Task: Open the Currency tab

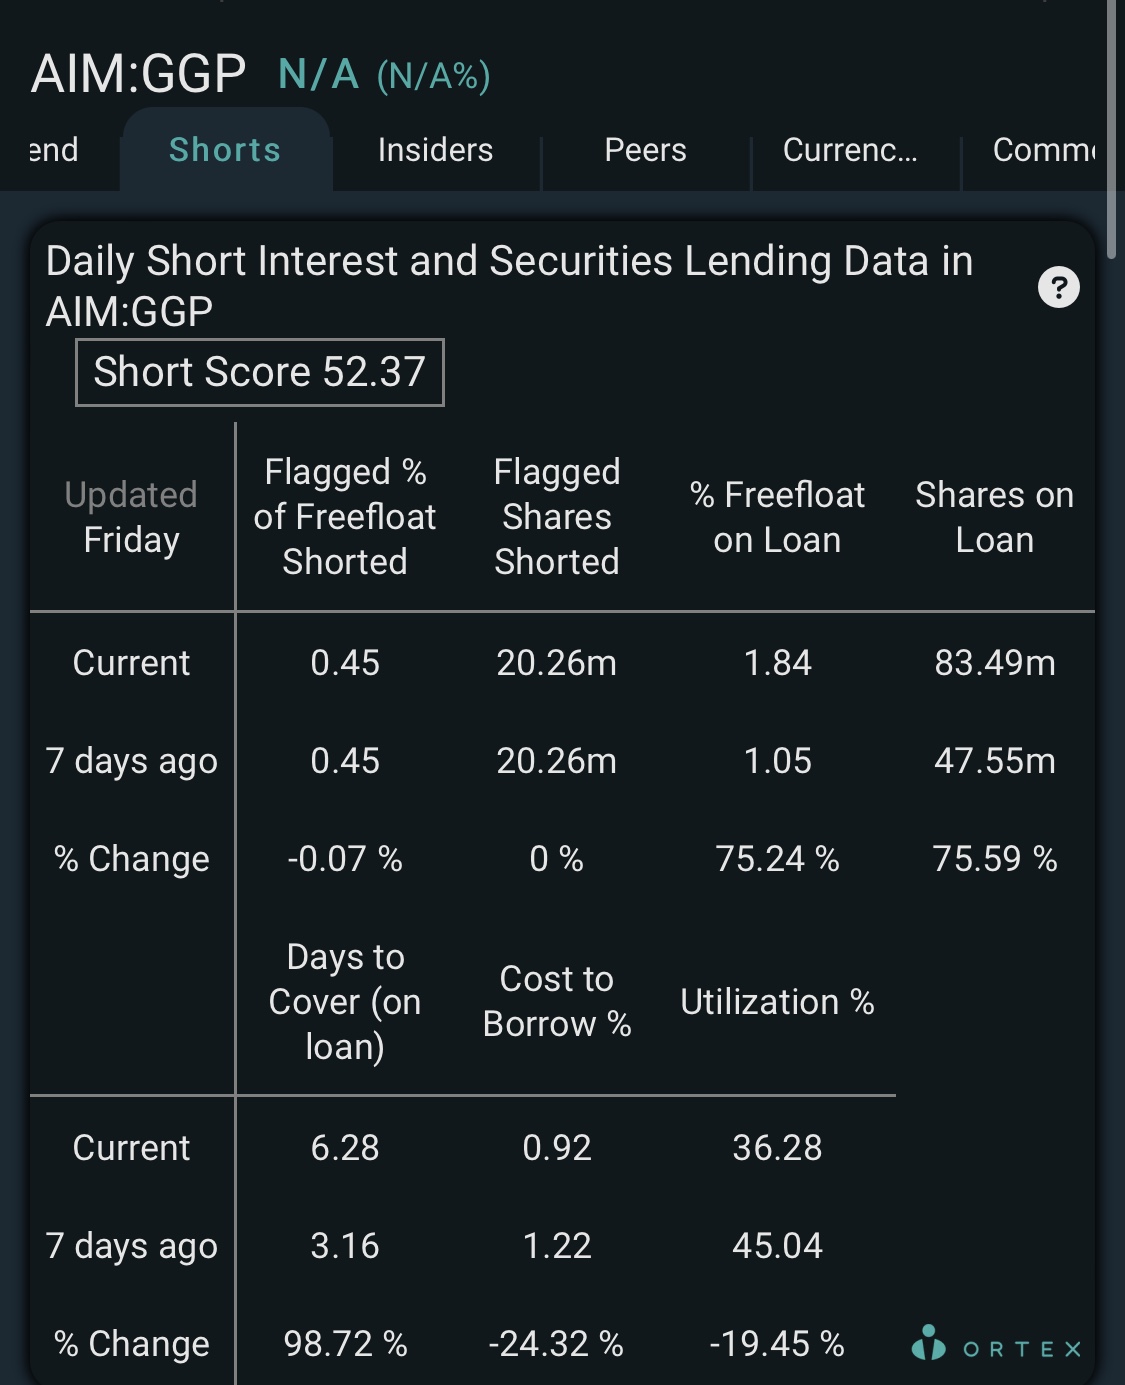Action: (x=850, y=150)
